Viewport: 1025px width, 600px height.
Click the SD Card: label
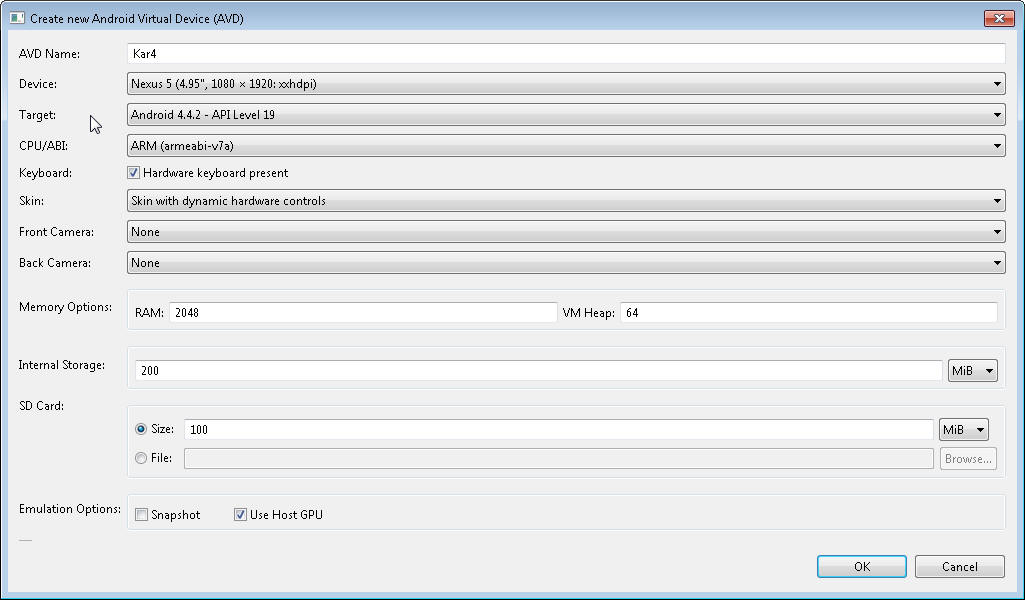tap(41, 405)
